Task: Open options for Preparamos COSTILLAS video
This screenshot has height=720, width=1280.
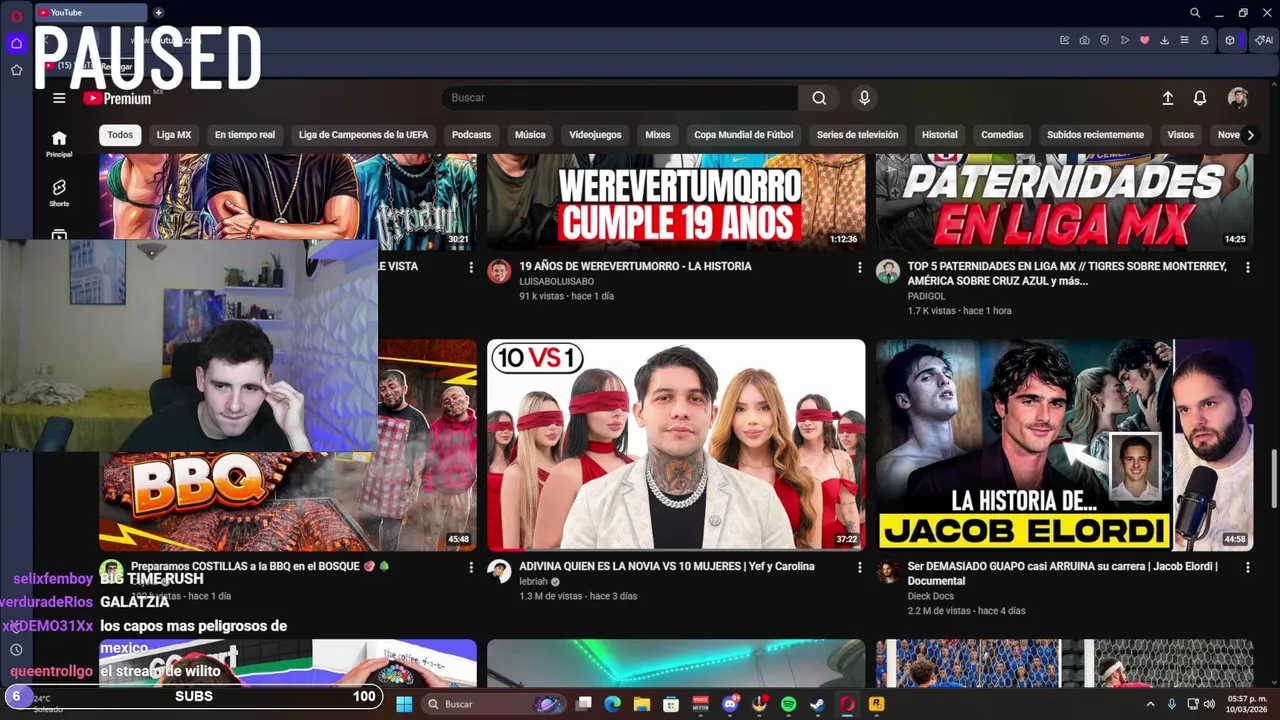Action: point(471,567)
